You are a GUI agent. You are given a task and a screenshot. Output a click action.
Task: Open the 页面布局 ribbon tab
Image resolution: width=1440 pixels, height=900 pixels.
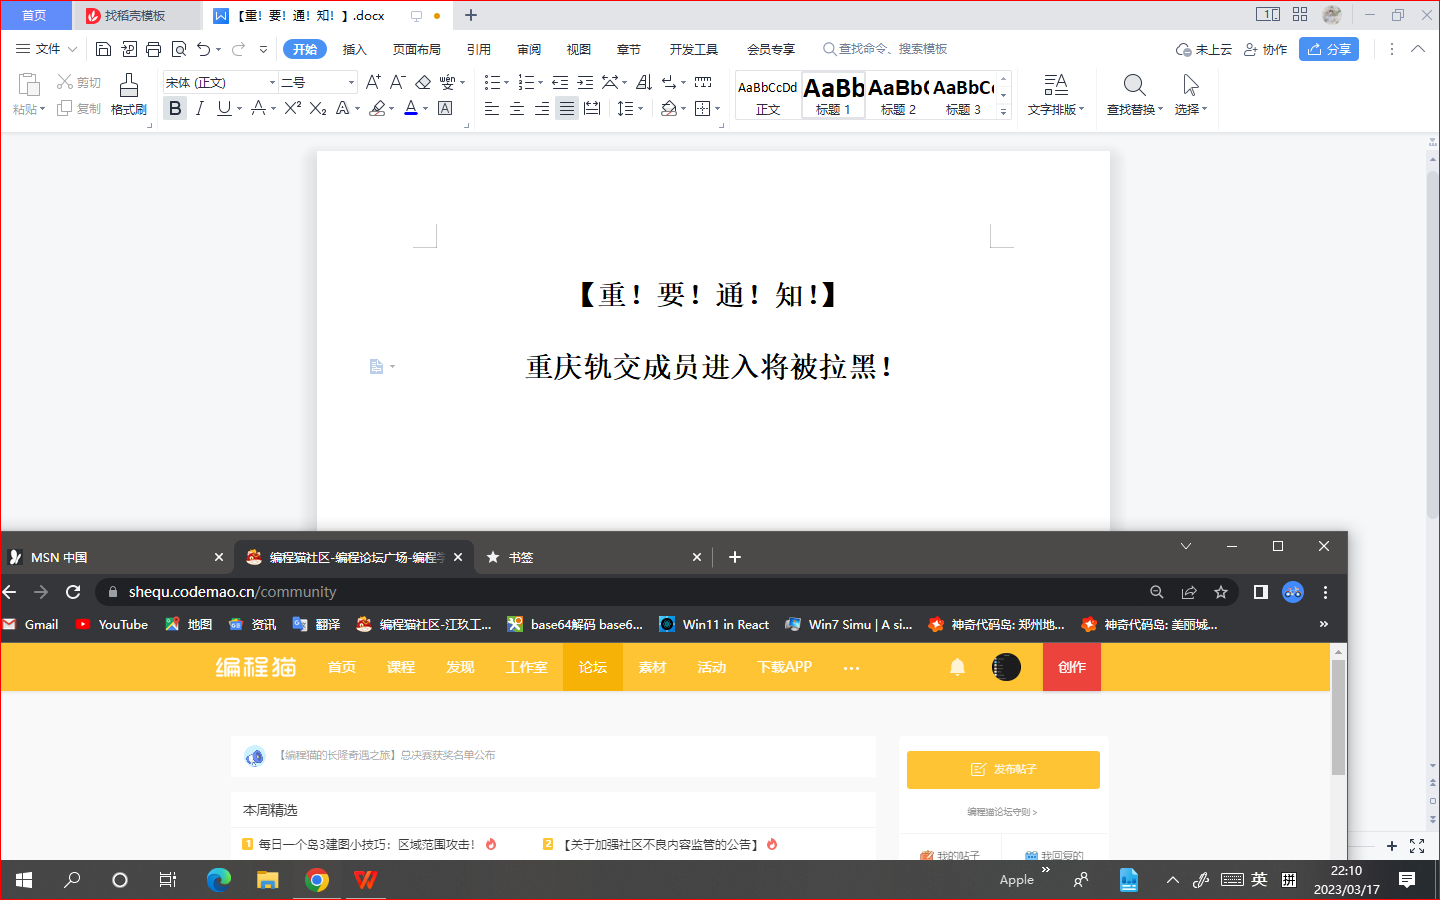(417, 49)
